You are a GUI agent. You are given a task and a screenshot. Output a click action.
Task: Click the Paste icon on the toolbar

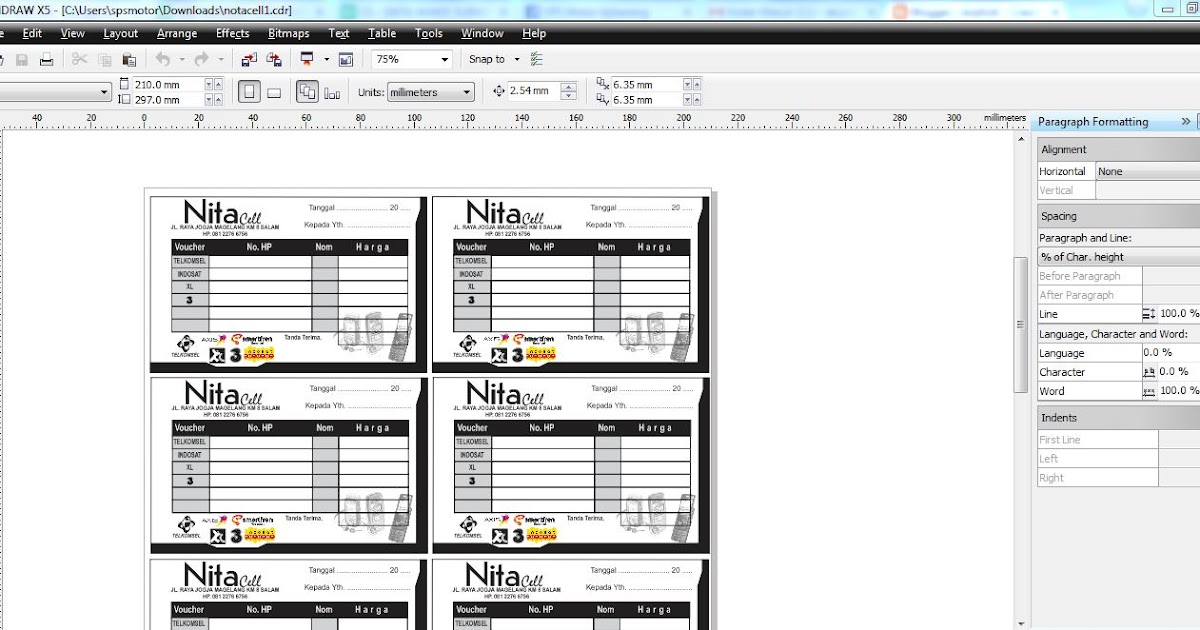coord(132,59)
